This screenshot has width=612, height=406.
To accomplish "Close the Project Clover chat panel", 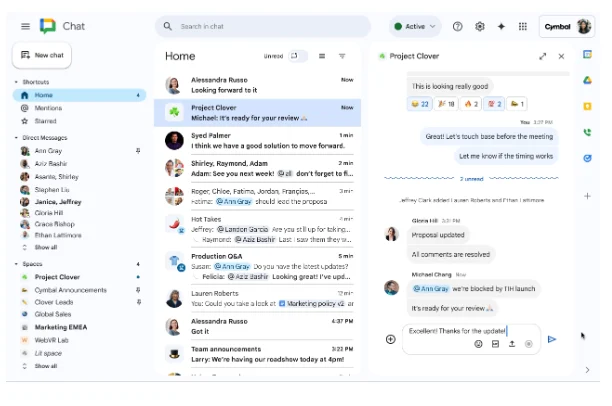I will point(561,57).
